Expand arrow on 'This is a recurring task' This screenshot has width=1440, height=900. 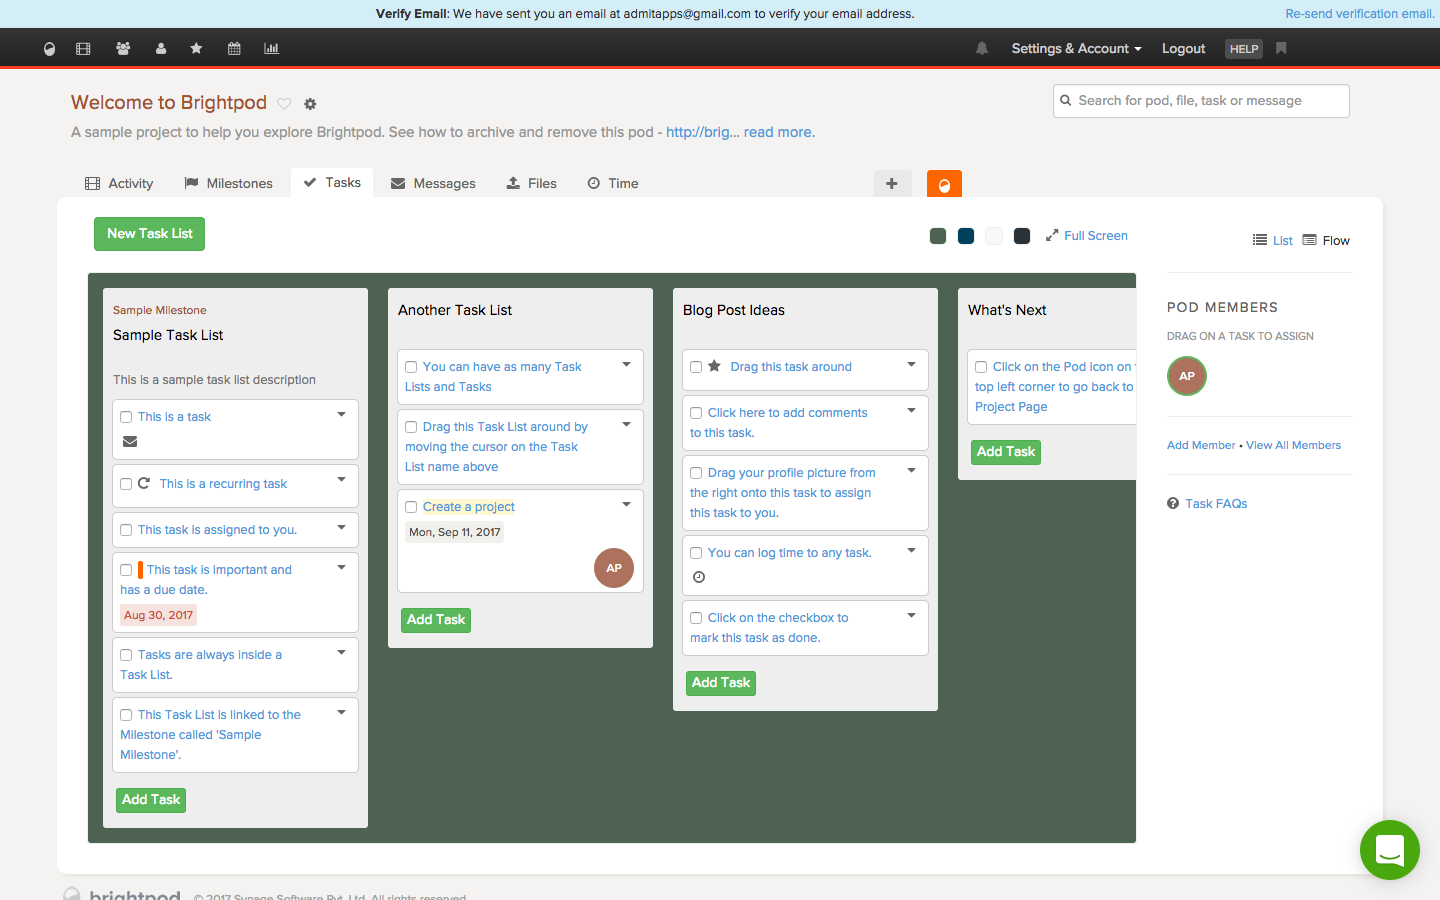tap(341, 479)
